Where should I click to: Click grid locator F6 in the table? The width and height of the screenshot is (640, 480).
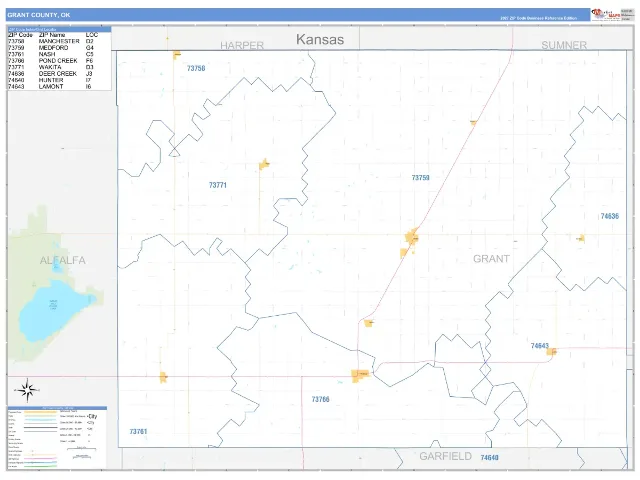pos(89,61)
